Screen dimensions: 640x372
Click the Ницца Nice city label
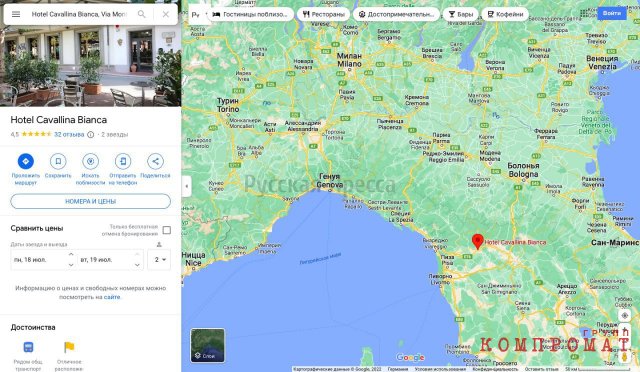point(193,259)
